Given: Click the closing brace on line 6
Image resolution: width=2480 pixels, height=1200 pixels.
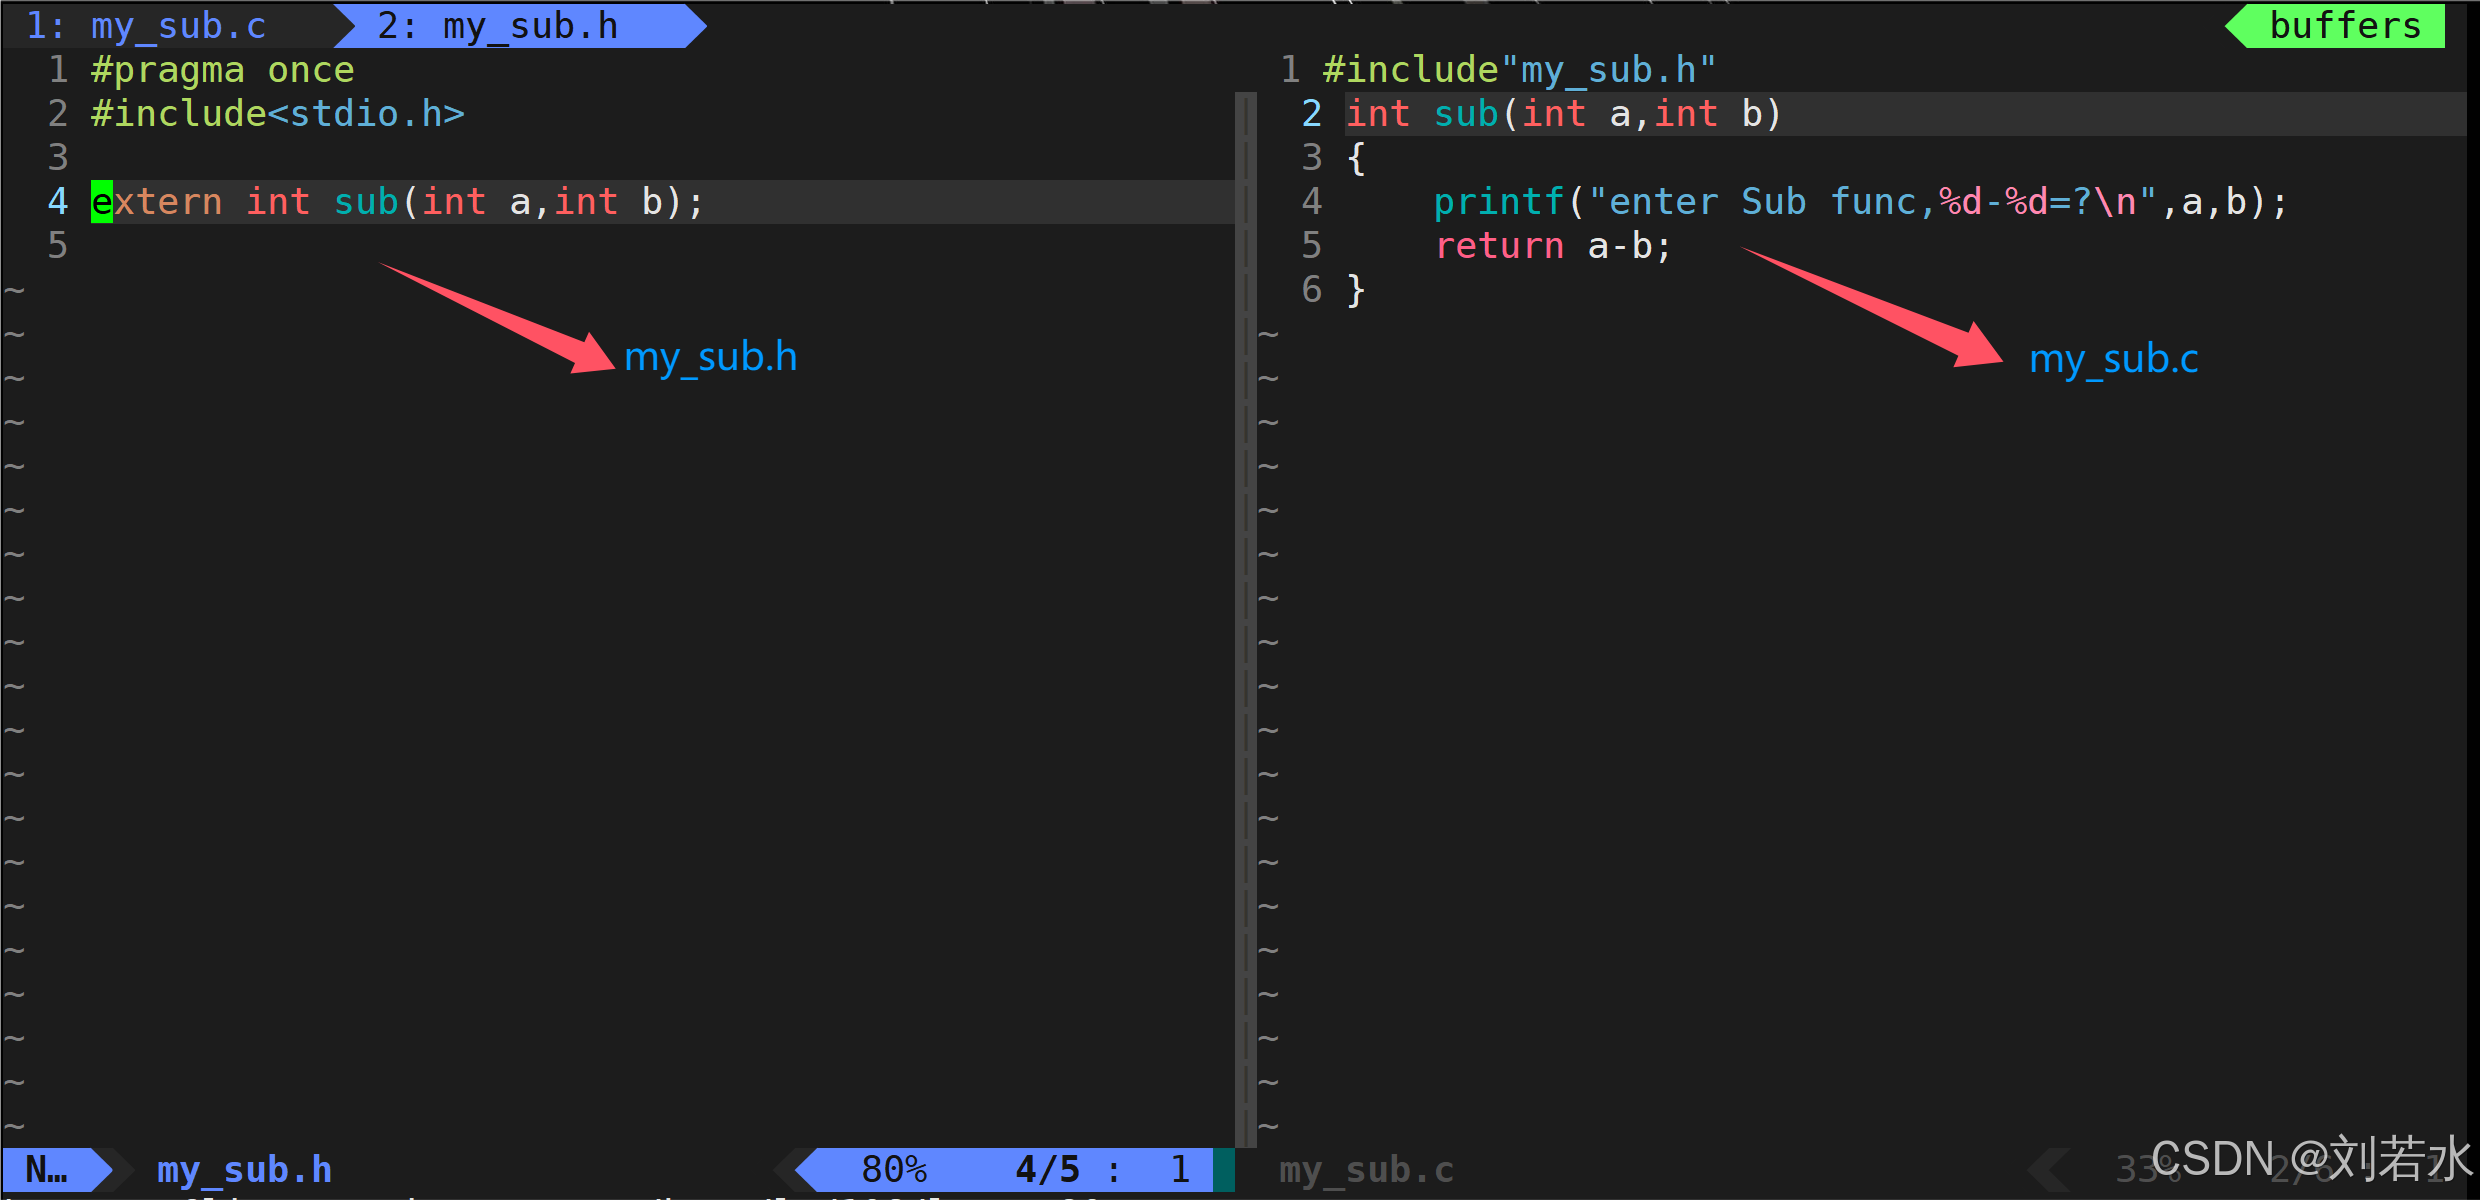Looking at the screenshot, I should pyautogui.click(x=1356, y=290).
